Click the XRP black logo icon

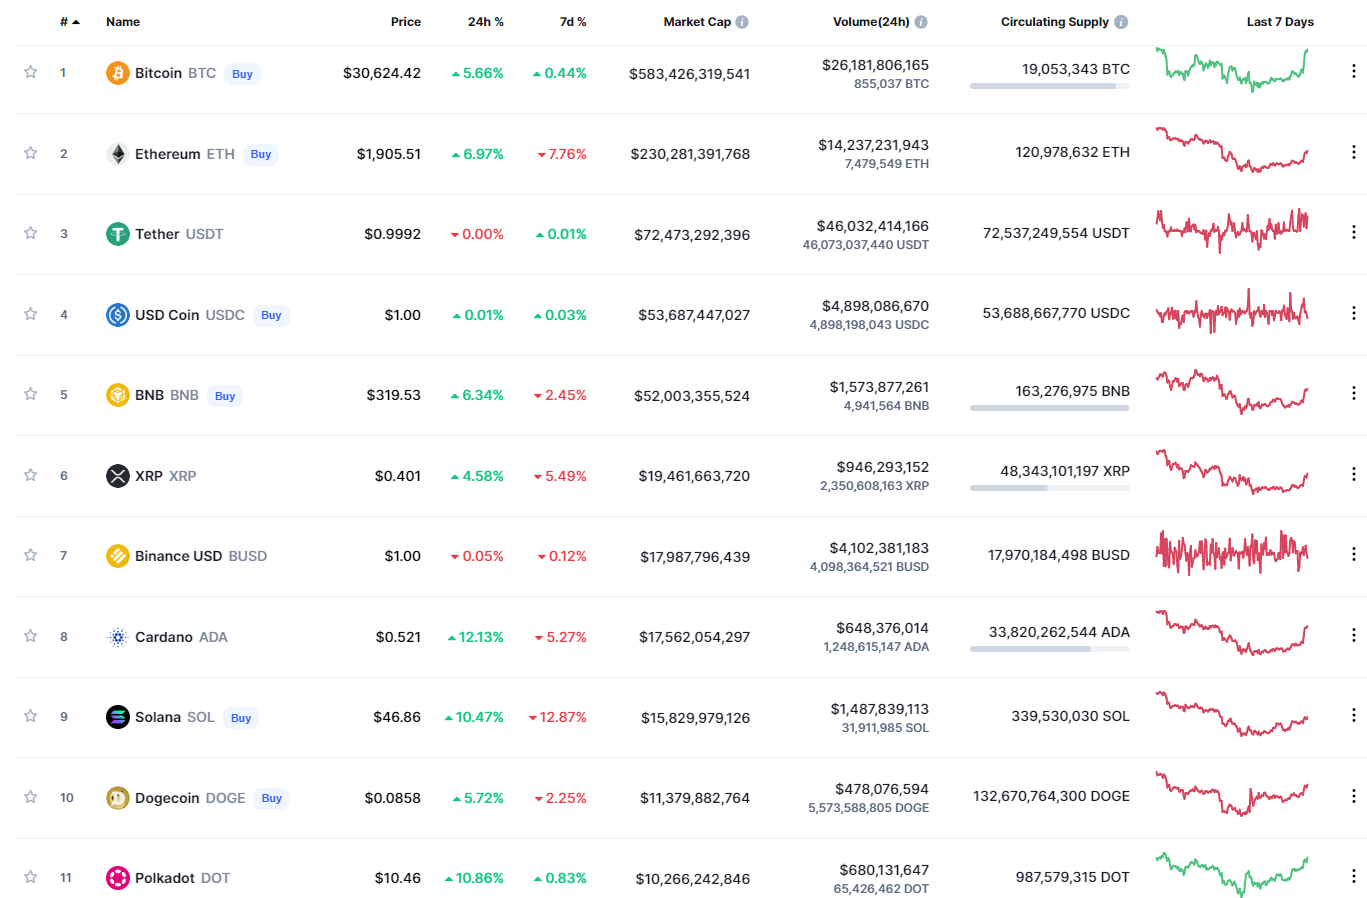point(118,476)
